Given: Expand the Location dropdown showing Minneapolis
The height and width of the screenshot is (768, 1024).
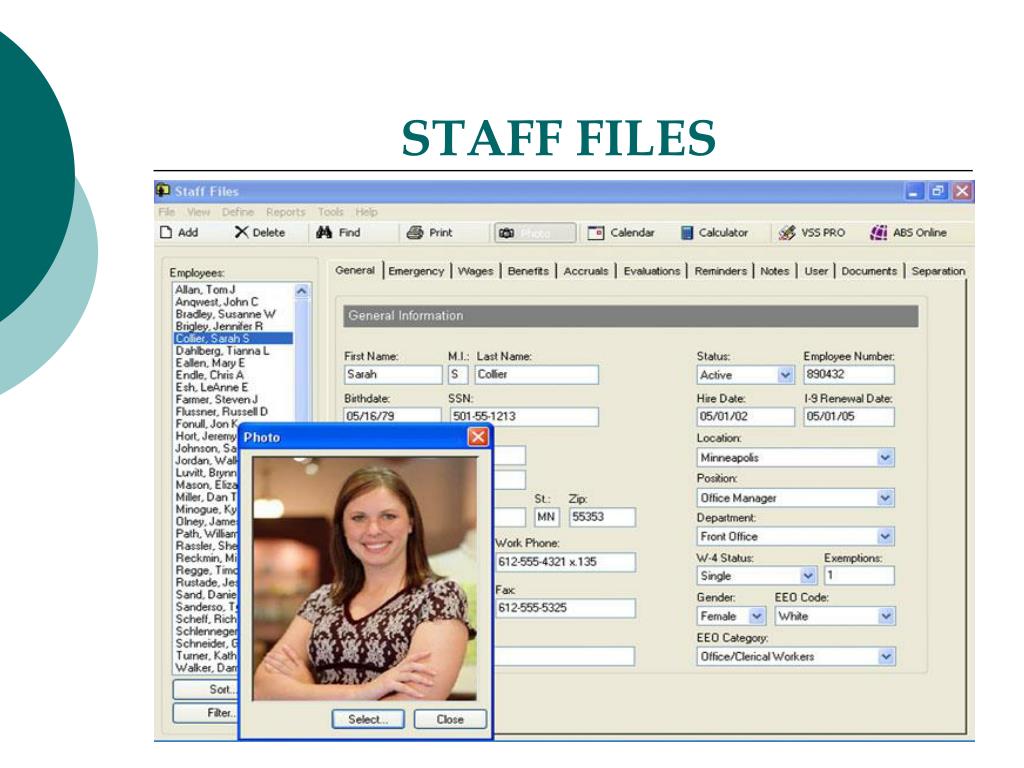Looking at the screenshot, I should (x=885, y=457).
